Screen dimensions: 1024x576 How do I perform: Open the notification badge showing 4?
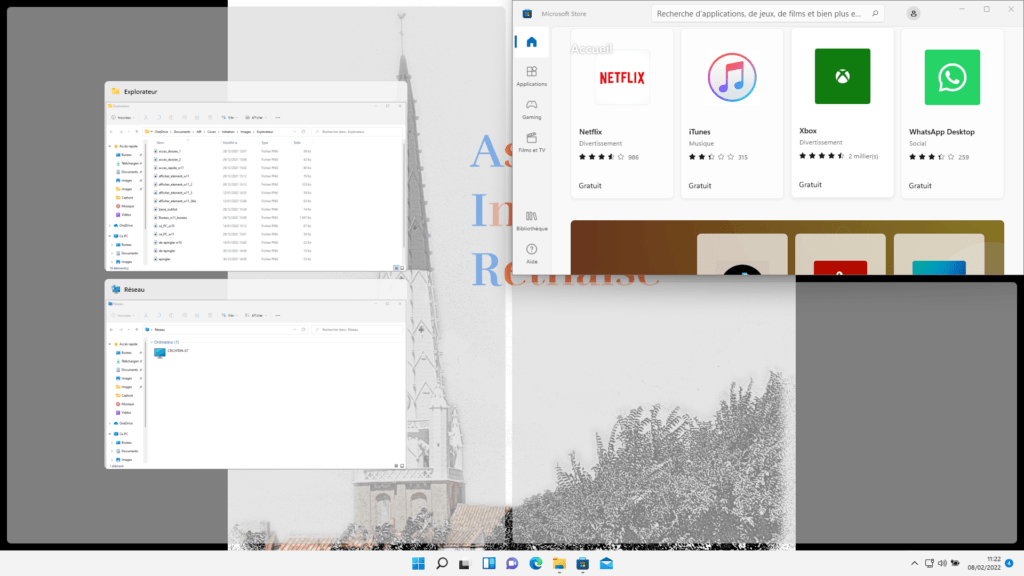tap(1010, 563)
